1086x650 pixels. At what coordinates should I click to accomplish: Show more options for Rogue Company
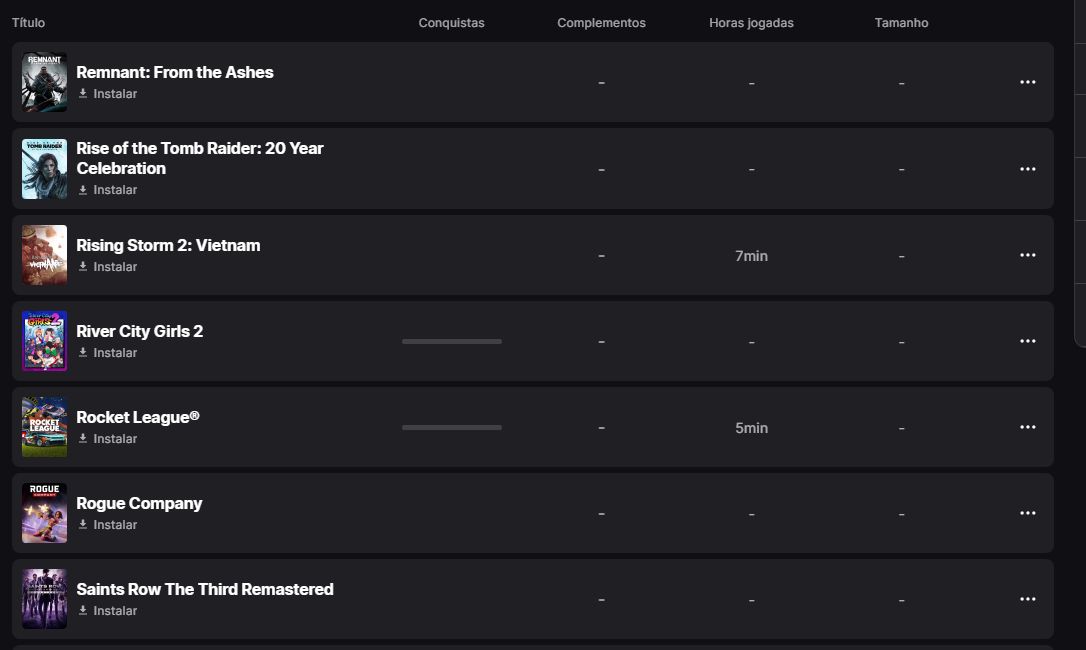pos(1028,513)
